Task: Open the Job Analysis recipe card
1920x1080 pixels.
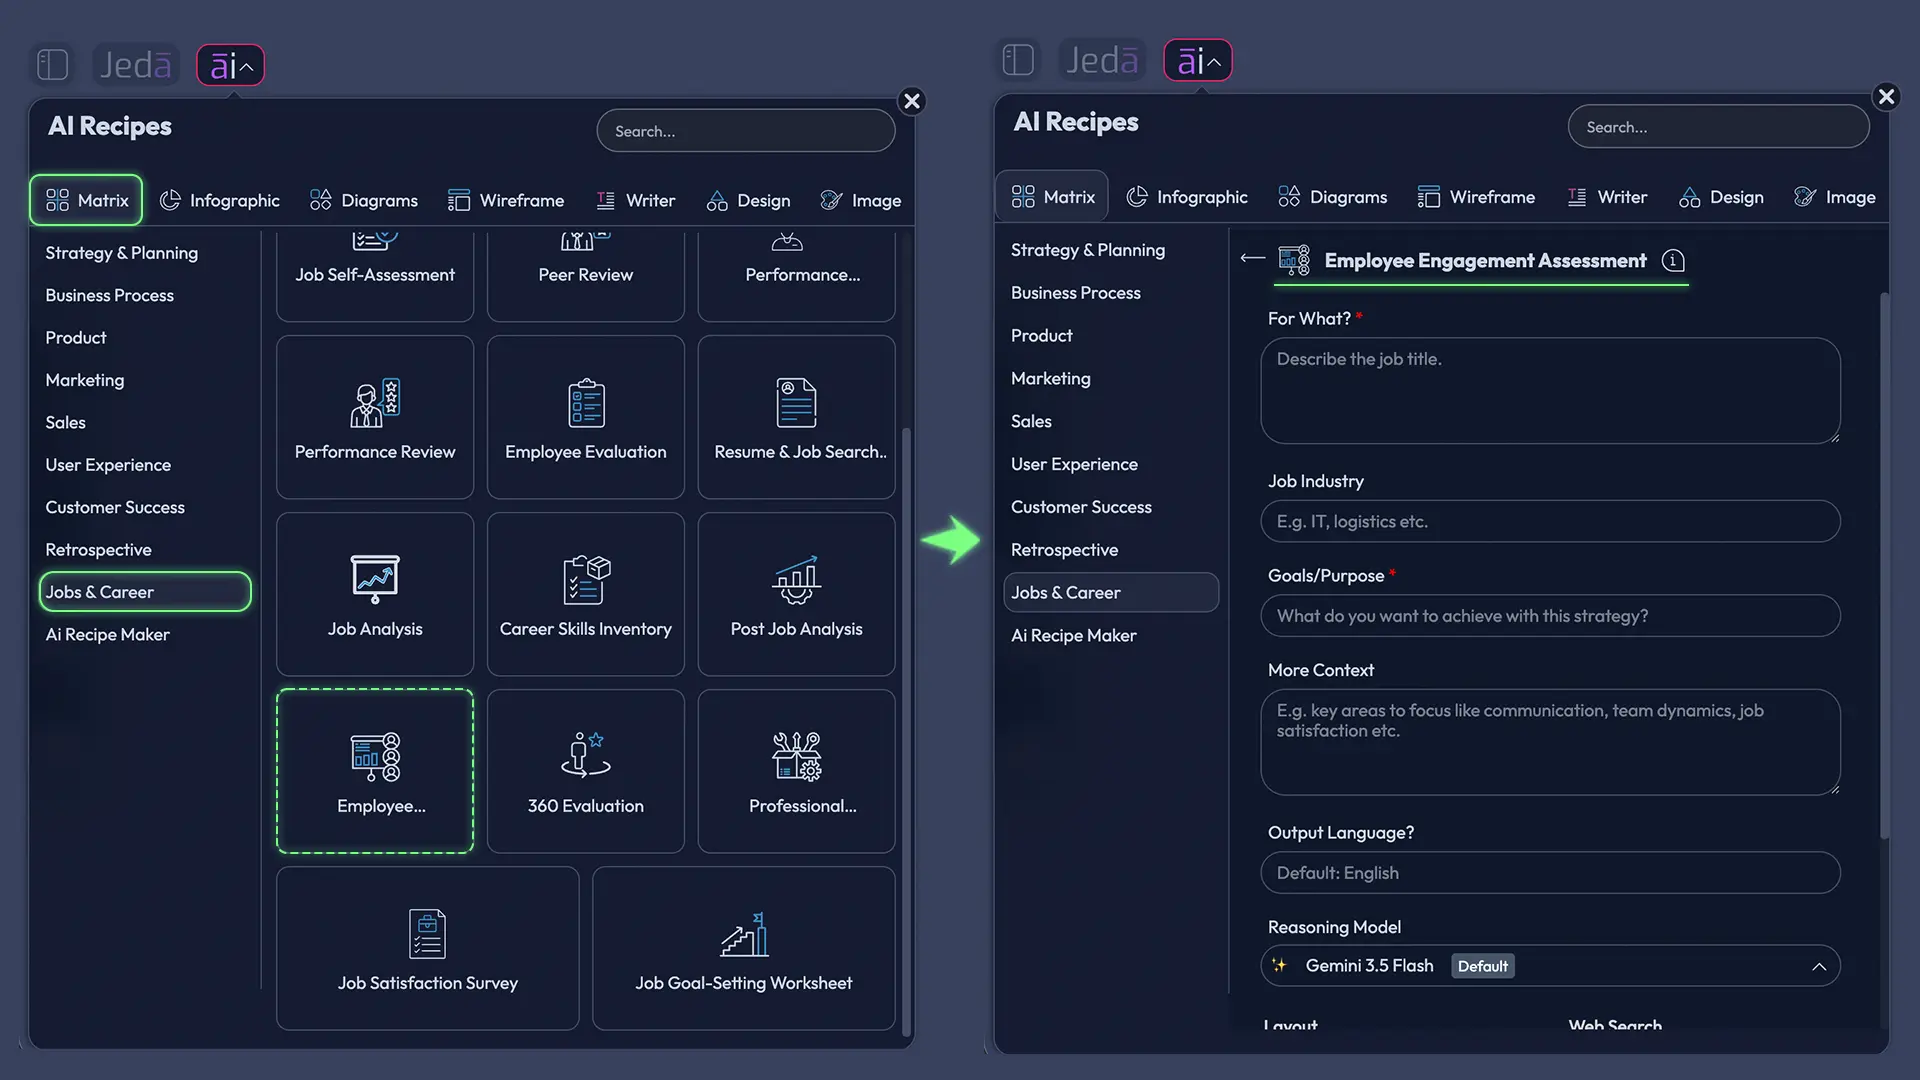Action: pyautogui.click(x=375, y=594)
